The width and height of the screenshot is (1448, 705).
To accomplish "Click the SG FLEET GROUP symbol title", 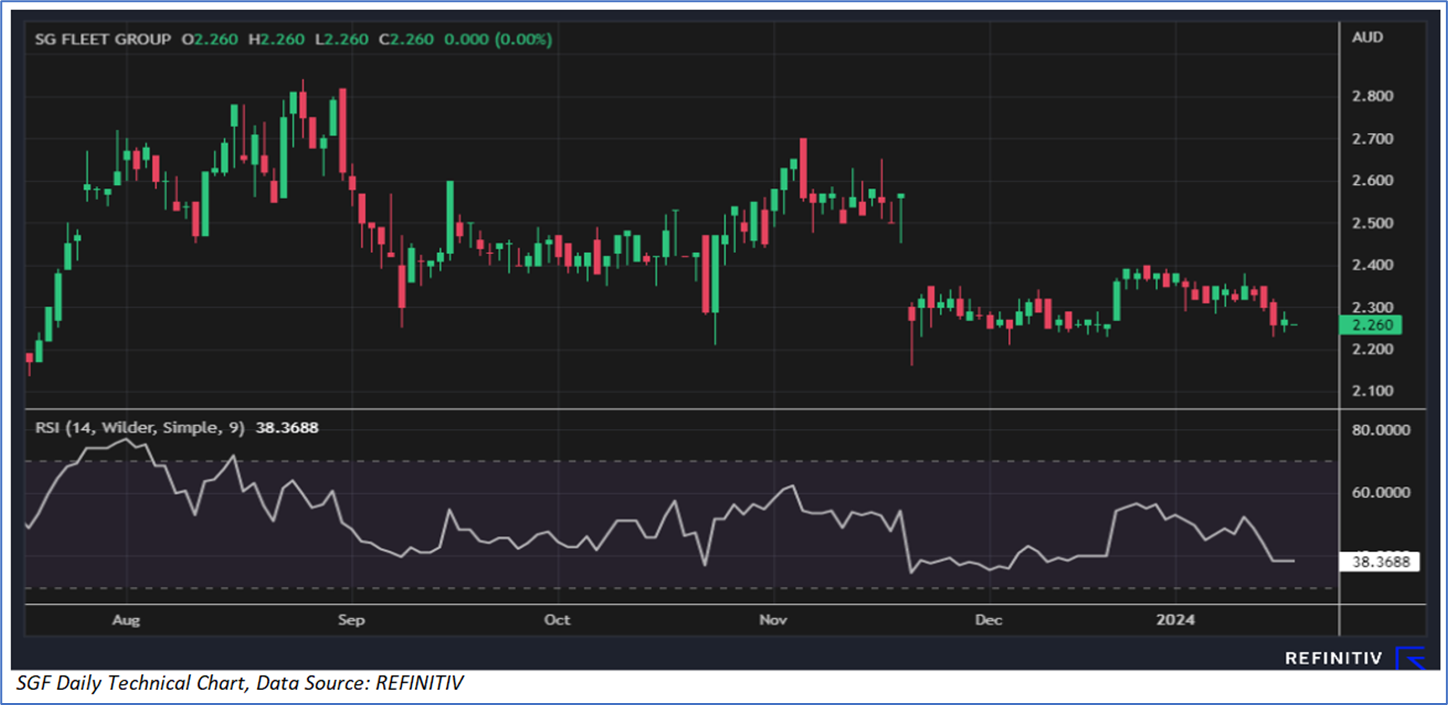I will [x=104, y=39].
